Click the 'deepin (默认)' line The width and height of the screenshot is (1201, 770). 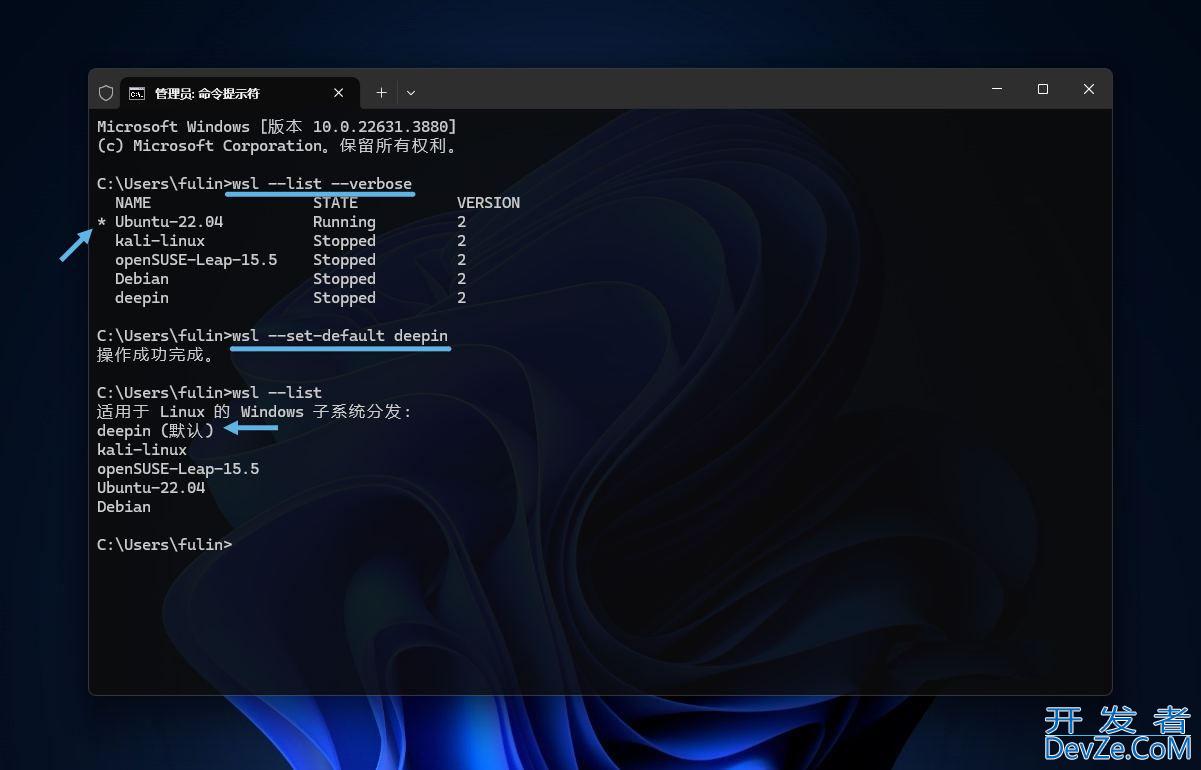(x=155, y=431)
